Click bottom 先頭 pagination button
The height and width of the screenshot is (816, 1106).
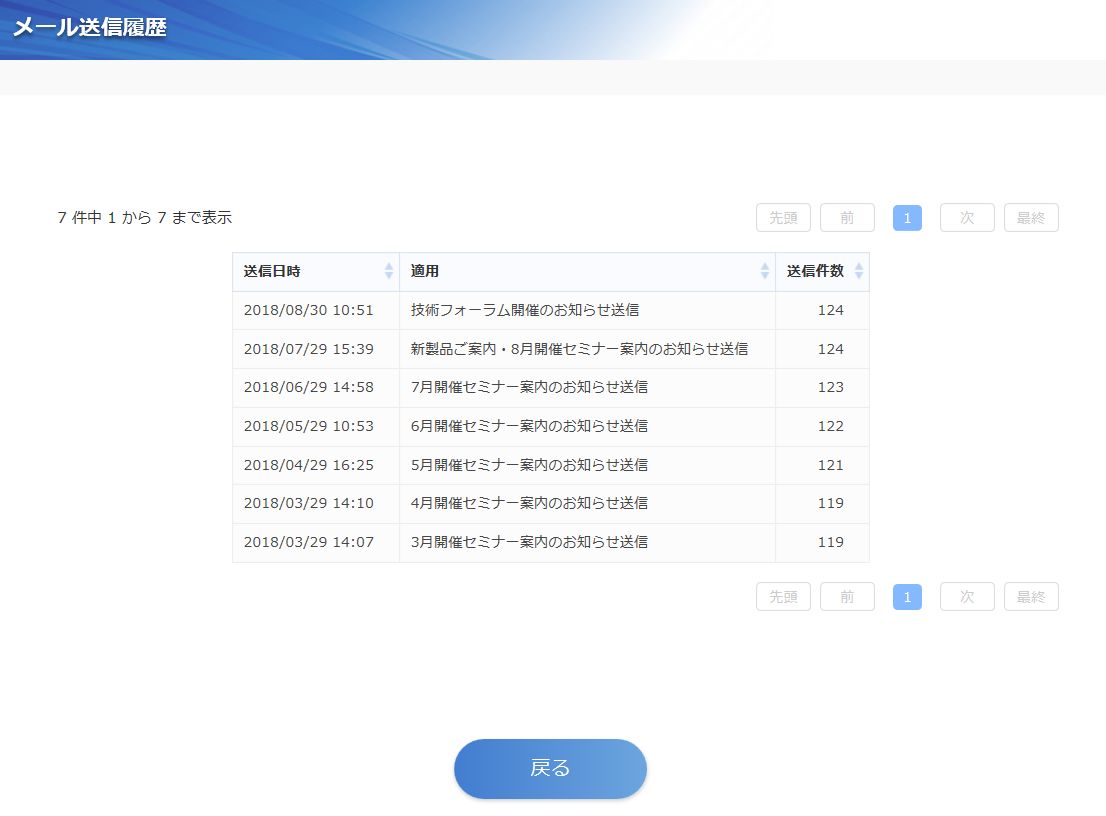tap(783, 597)
